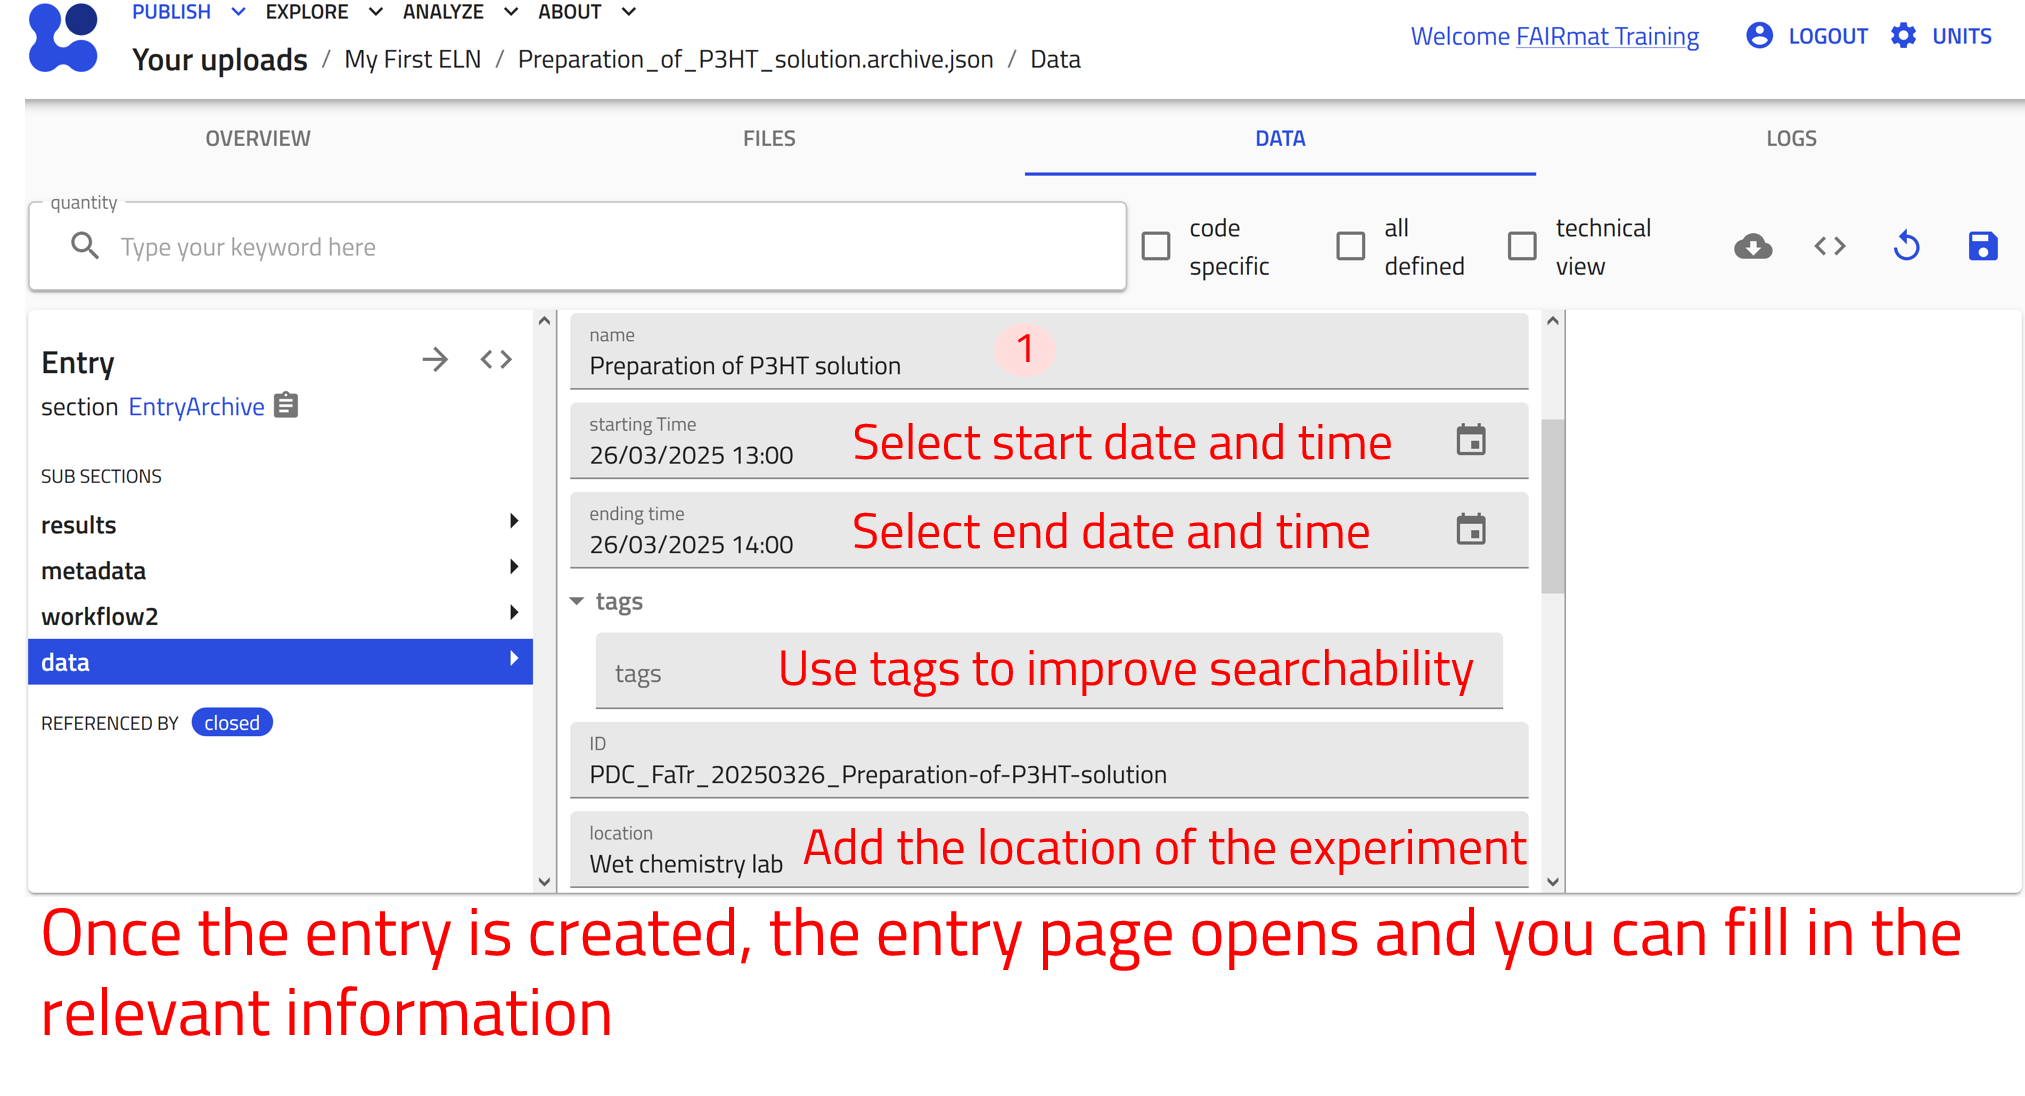Viewport: 2025px width, 1096px height.
Task: Click the quantity keyword search field
Action: (600, 247)
